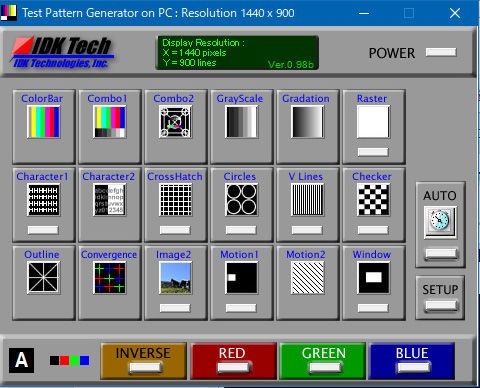The height and width of the screenshot is (388, 480).
Task: Show the Motion2 diagonal lines pattern
Action: pyautogui.click(x=307, y=278)
